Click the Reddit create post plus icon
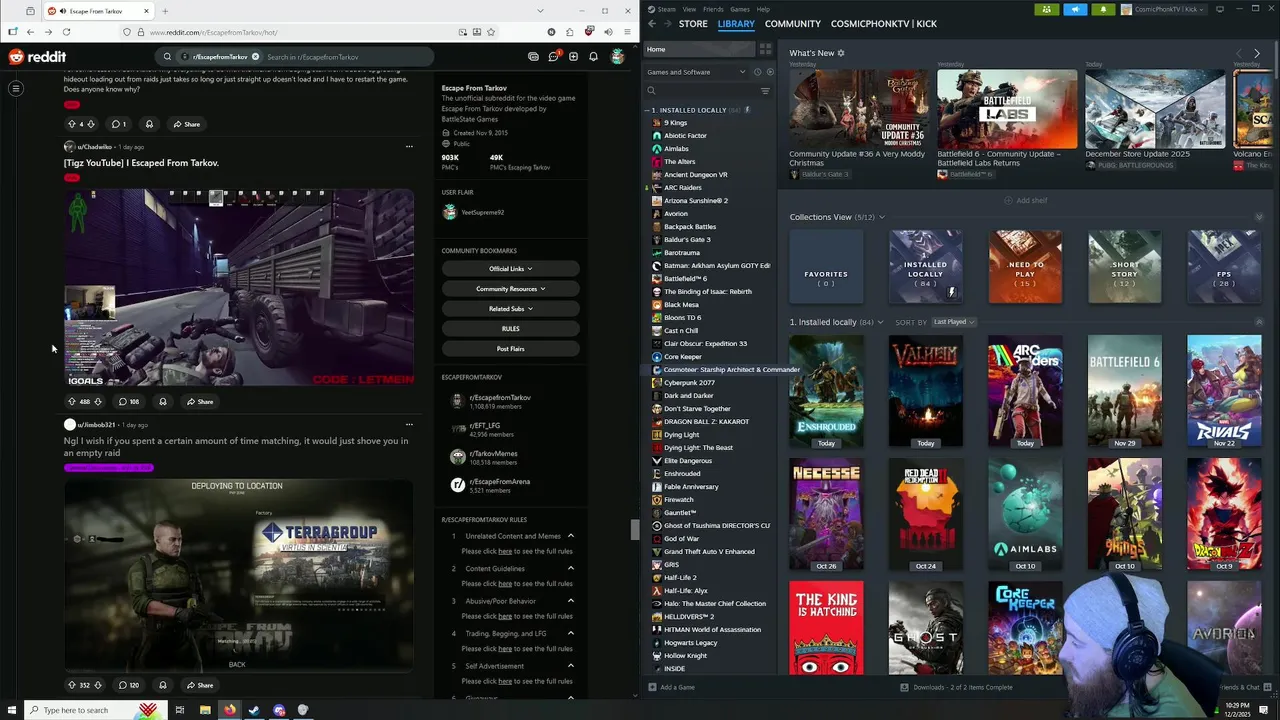 pyautogui.click(x=573, y=57)
